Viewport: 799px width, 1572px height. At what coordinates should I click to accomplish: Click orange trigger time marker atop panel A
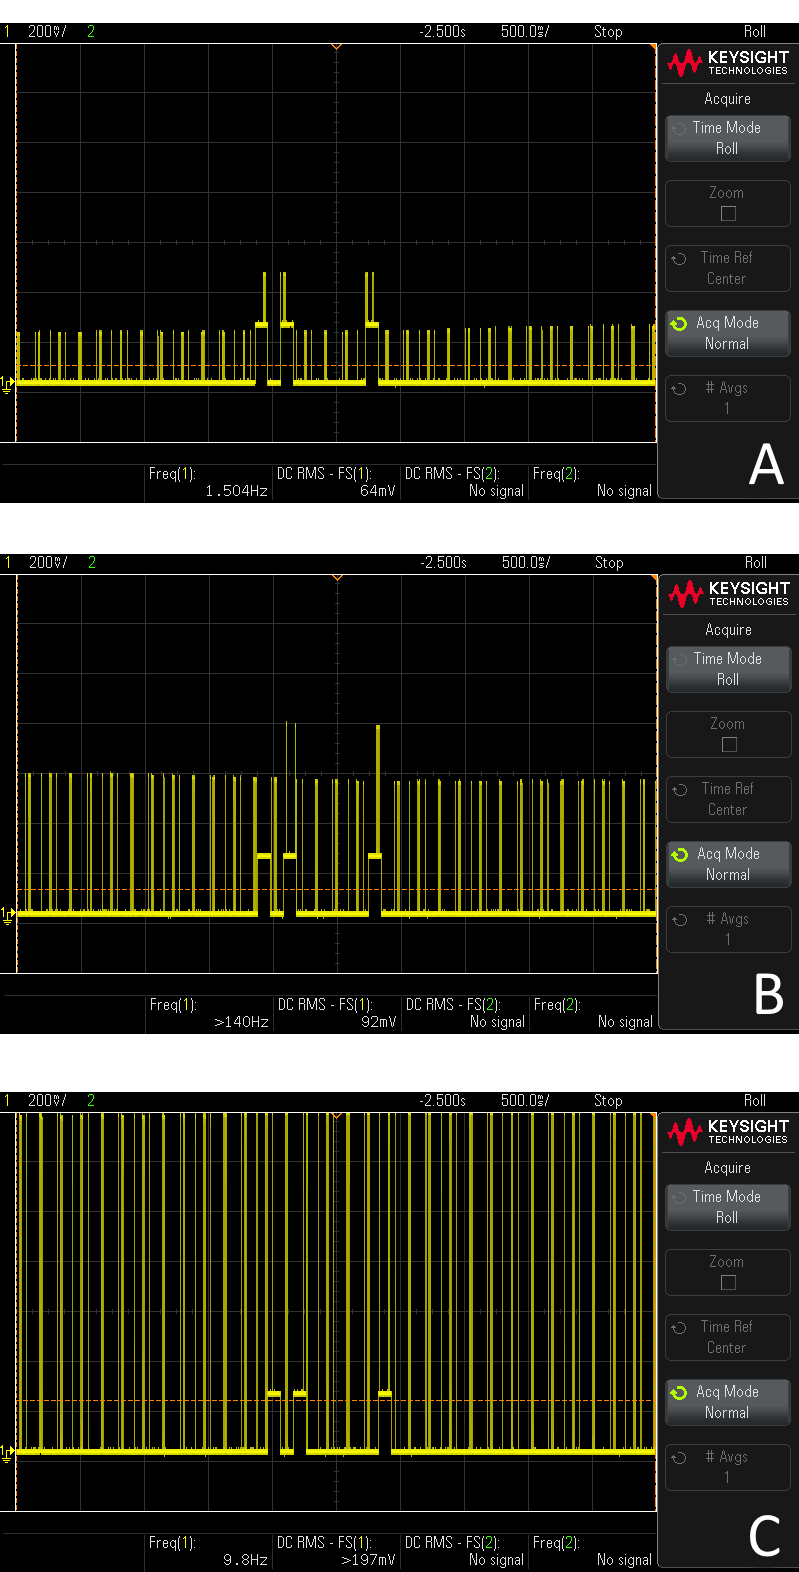337,47
